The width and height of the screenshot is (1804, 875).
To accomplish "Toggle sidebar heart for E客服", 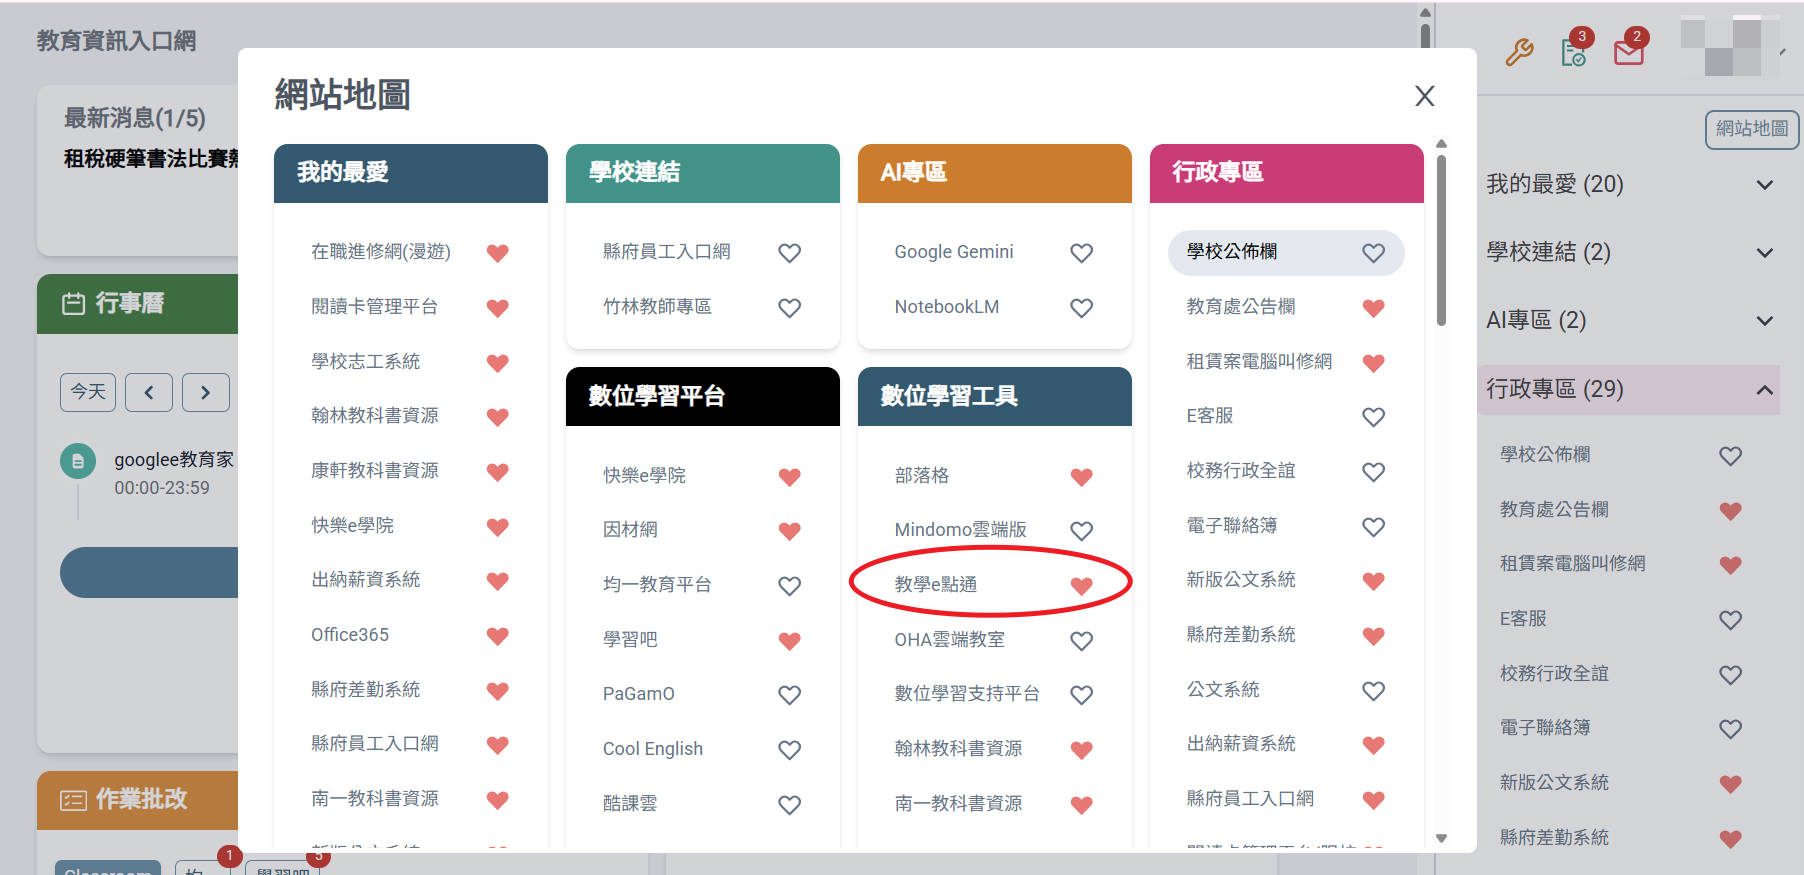I will tap(1731, 620).
